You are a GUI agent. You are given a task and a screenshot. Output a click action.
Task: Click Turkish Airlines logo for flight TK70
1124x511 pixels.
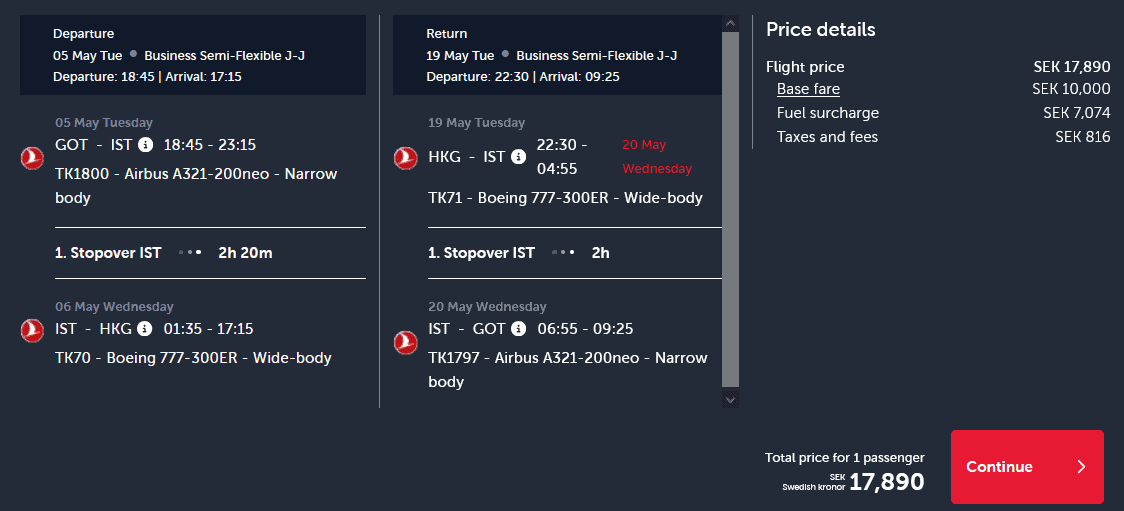click(32, 330)
